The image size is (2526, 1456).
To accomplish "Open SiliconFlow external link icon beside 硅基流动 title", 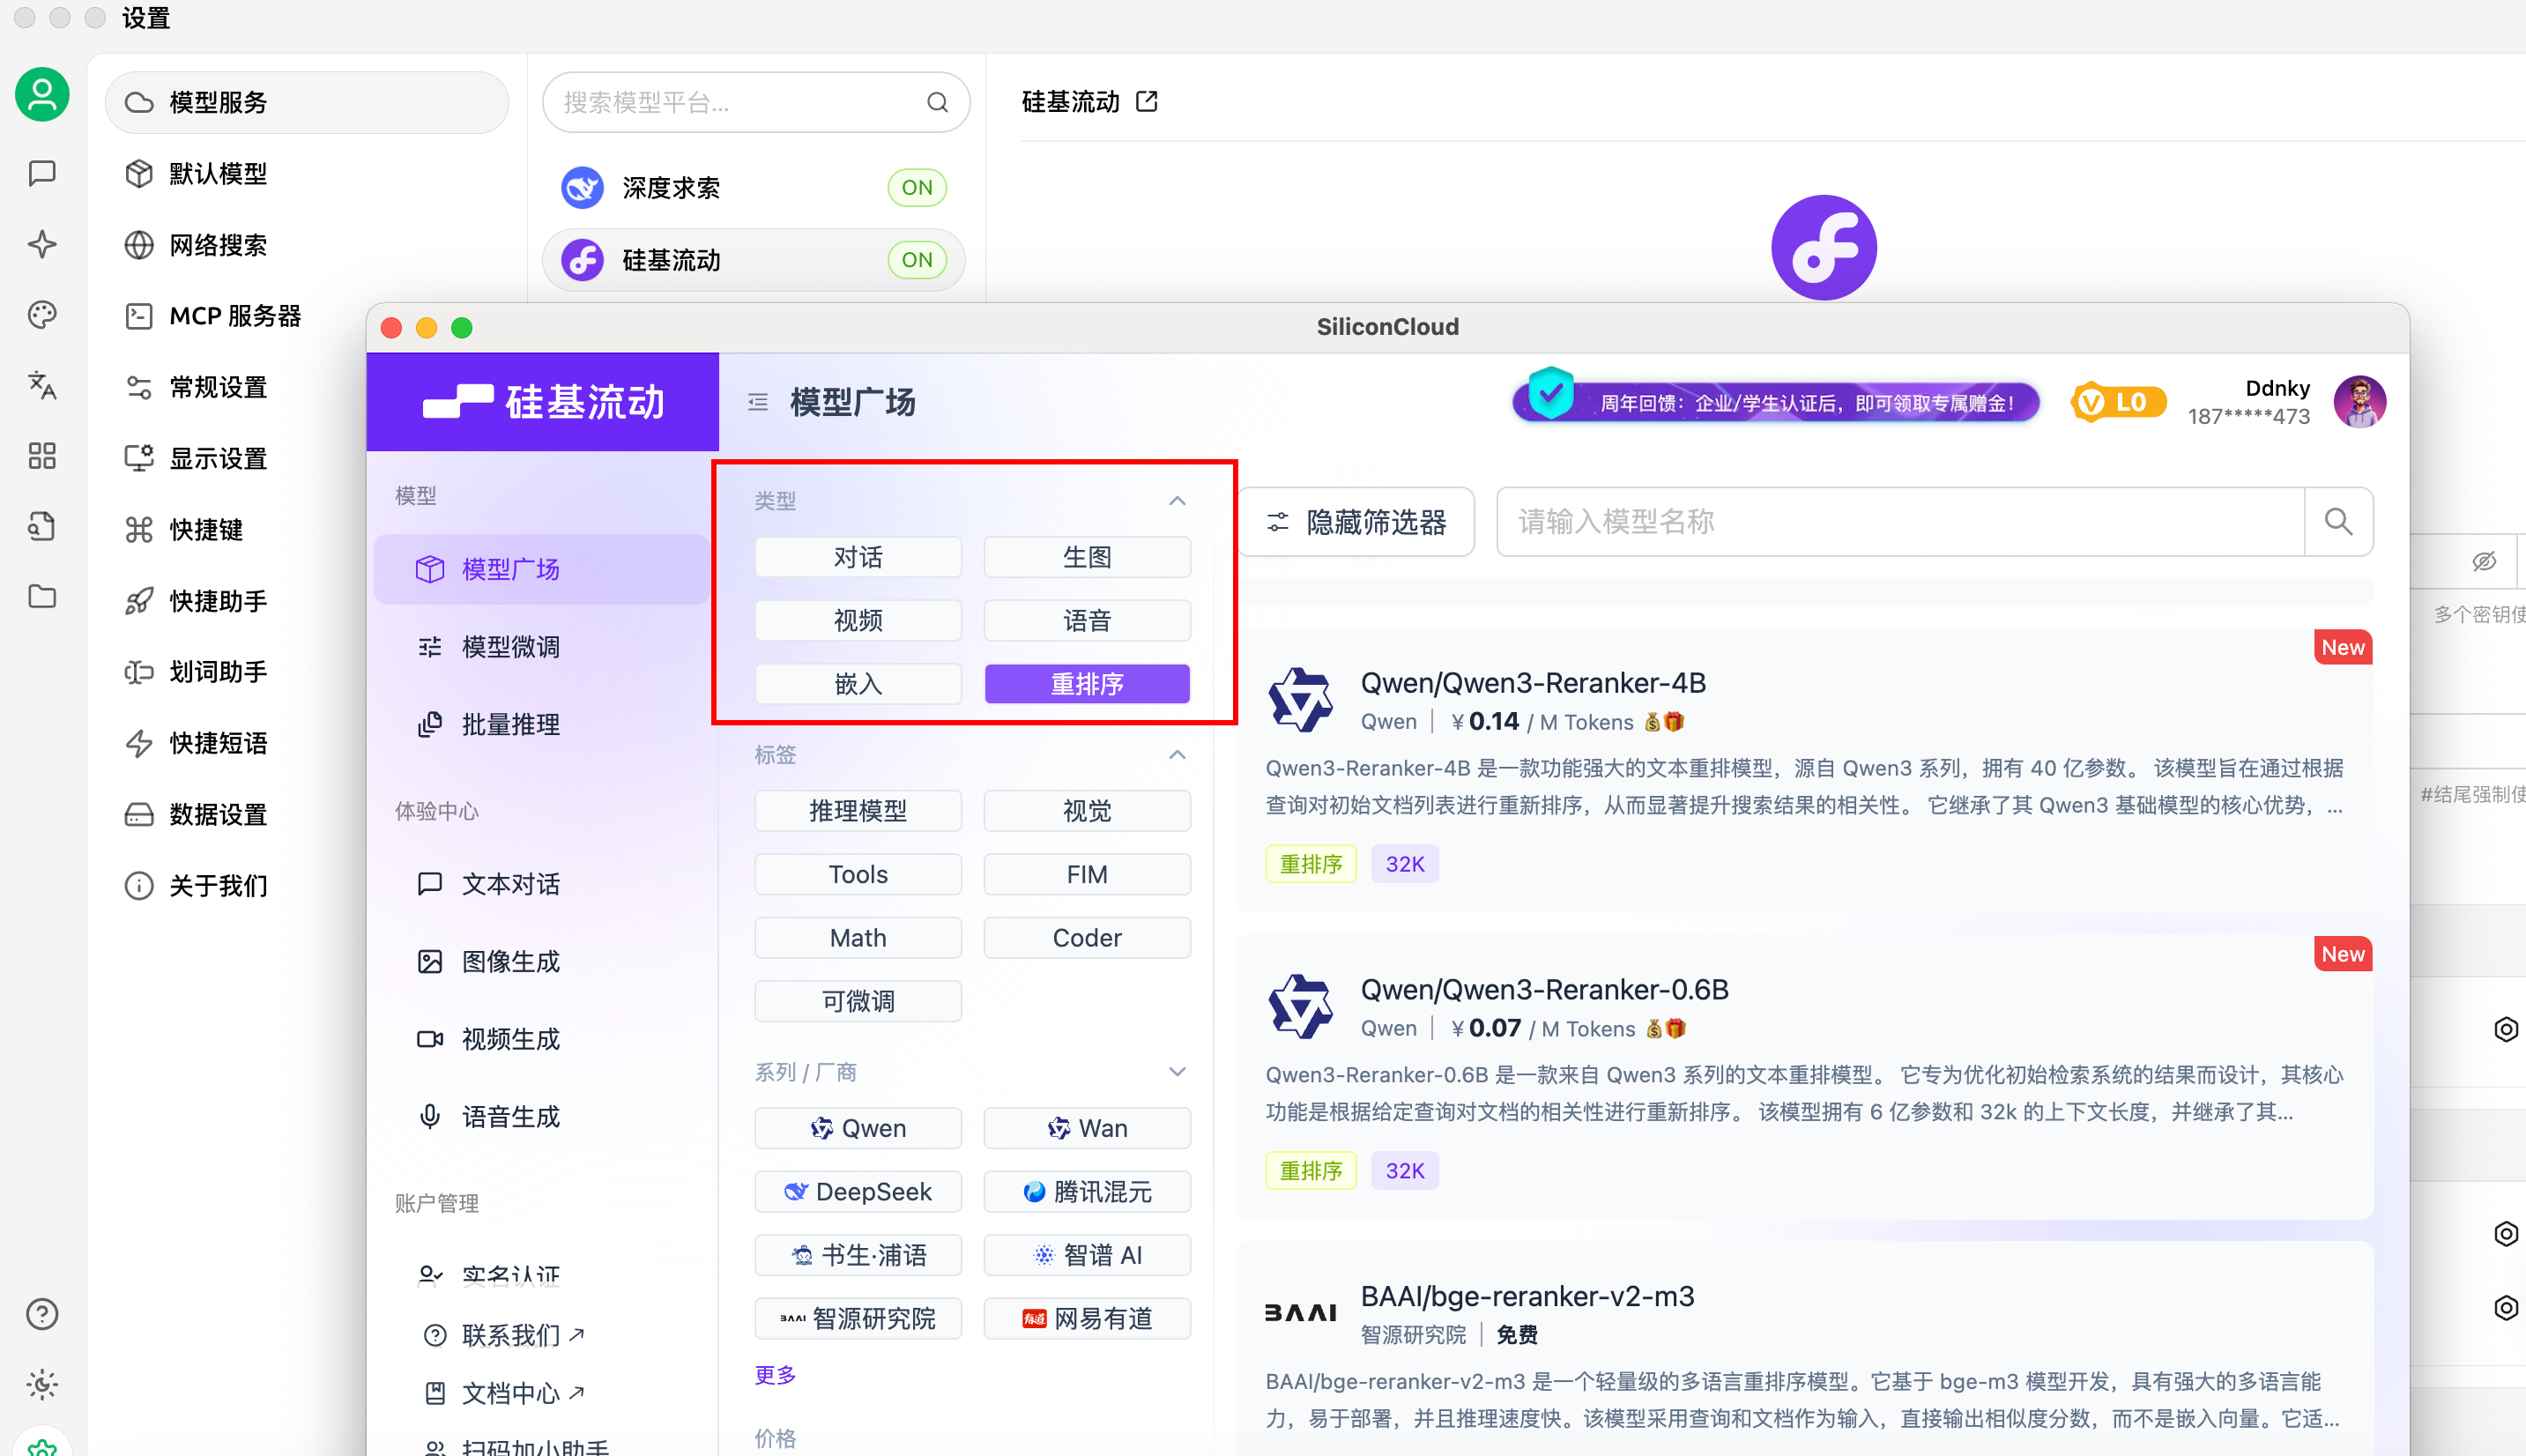I will 1147,101.
